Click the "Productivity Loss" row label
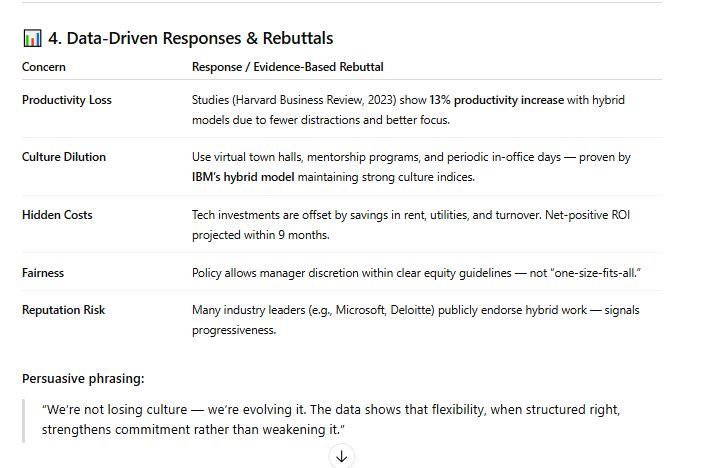Screen dimensions: 706x468 tap(67, 100)
